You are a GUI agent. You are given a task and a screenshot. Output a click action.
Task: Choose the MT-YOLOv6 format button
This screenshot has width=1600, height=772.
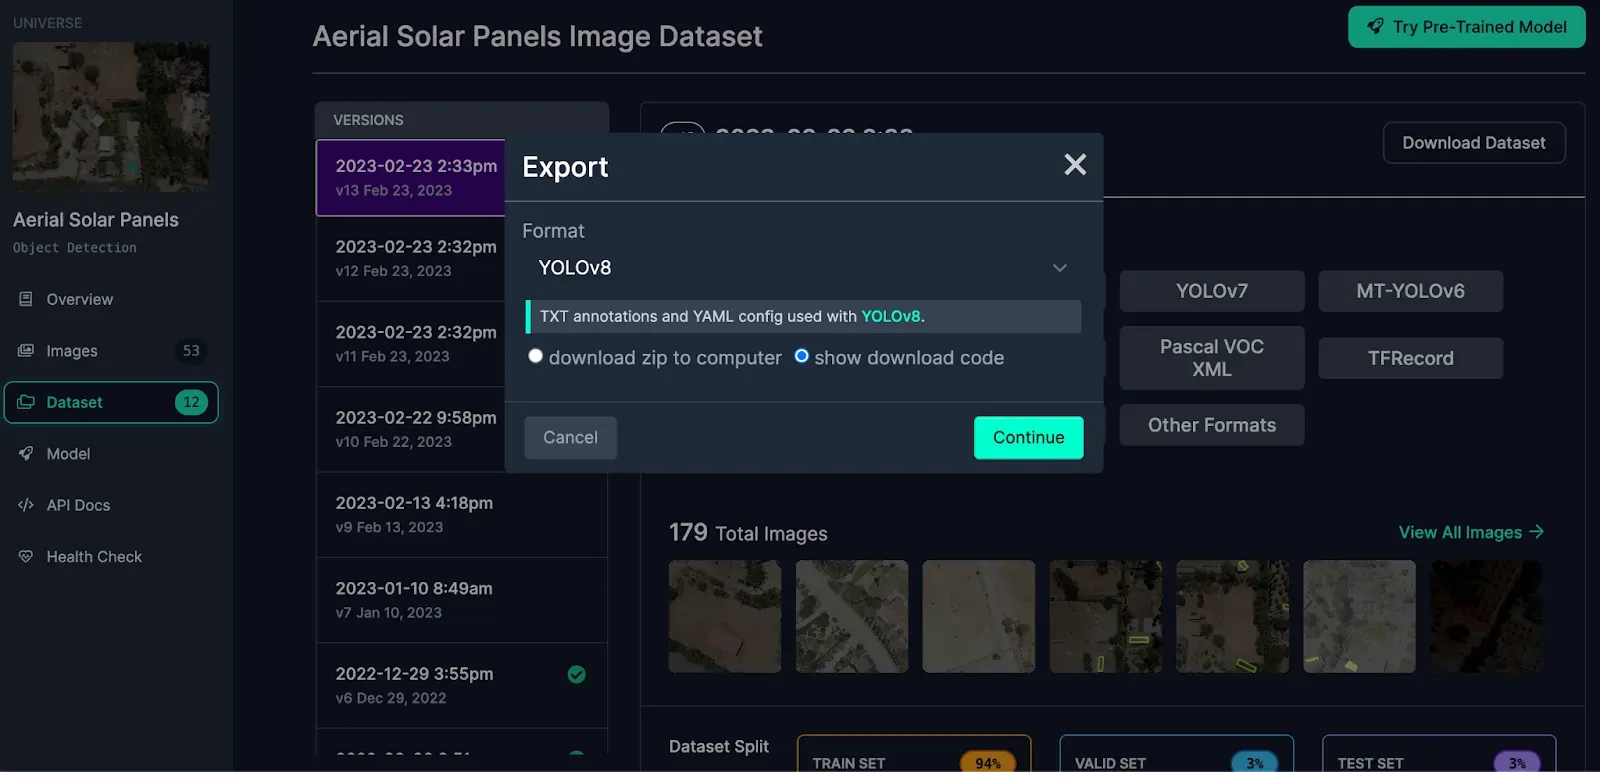(1410, 291)
